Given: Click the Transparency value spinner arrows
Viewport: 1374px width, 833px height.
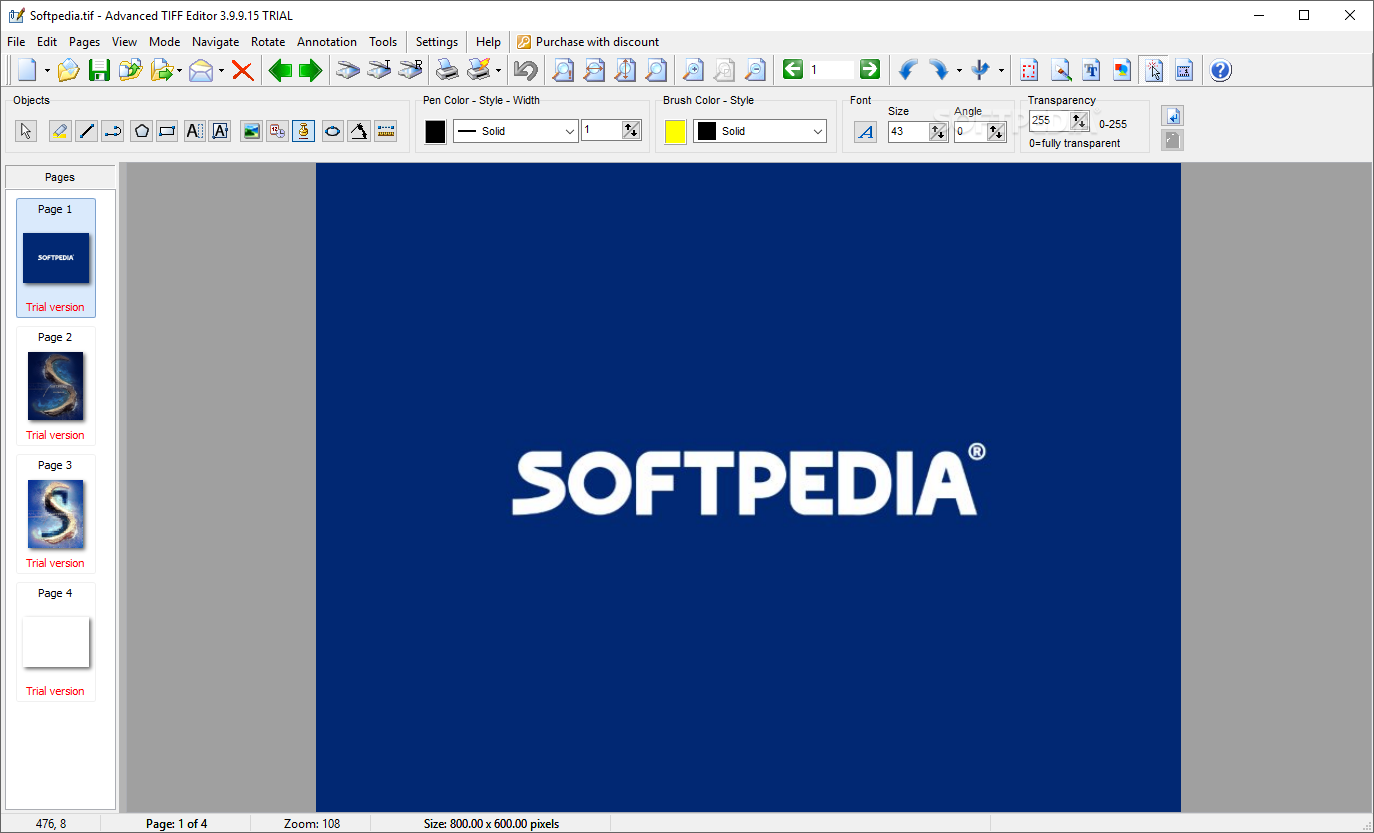Looking at the screenshot, I should tap(1079, 120).
